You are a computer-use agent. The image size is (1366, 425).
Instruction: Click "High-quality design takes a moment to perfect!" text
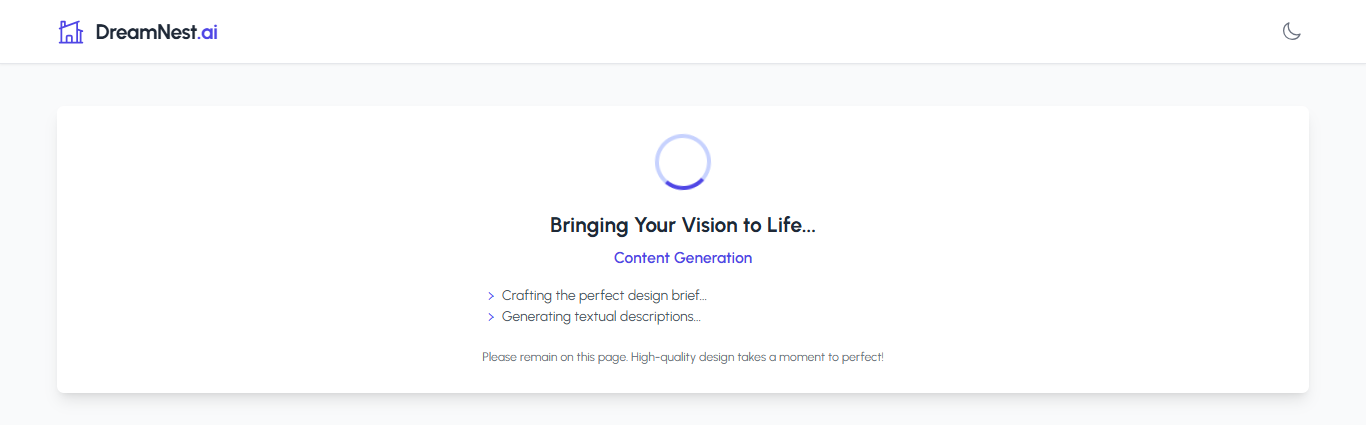point(757,357)
